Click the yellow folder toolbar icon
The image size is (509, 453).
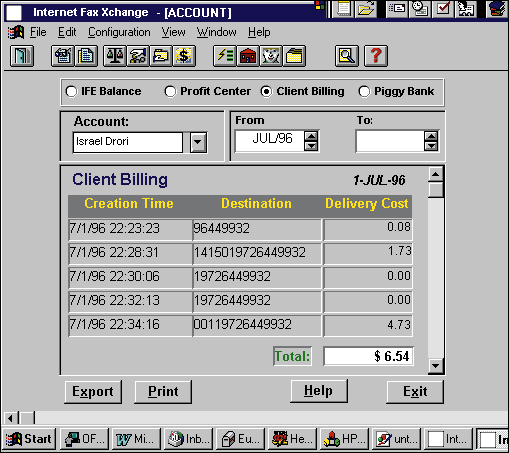coord(294,56)
